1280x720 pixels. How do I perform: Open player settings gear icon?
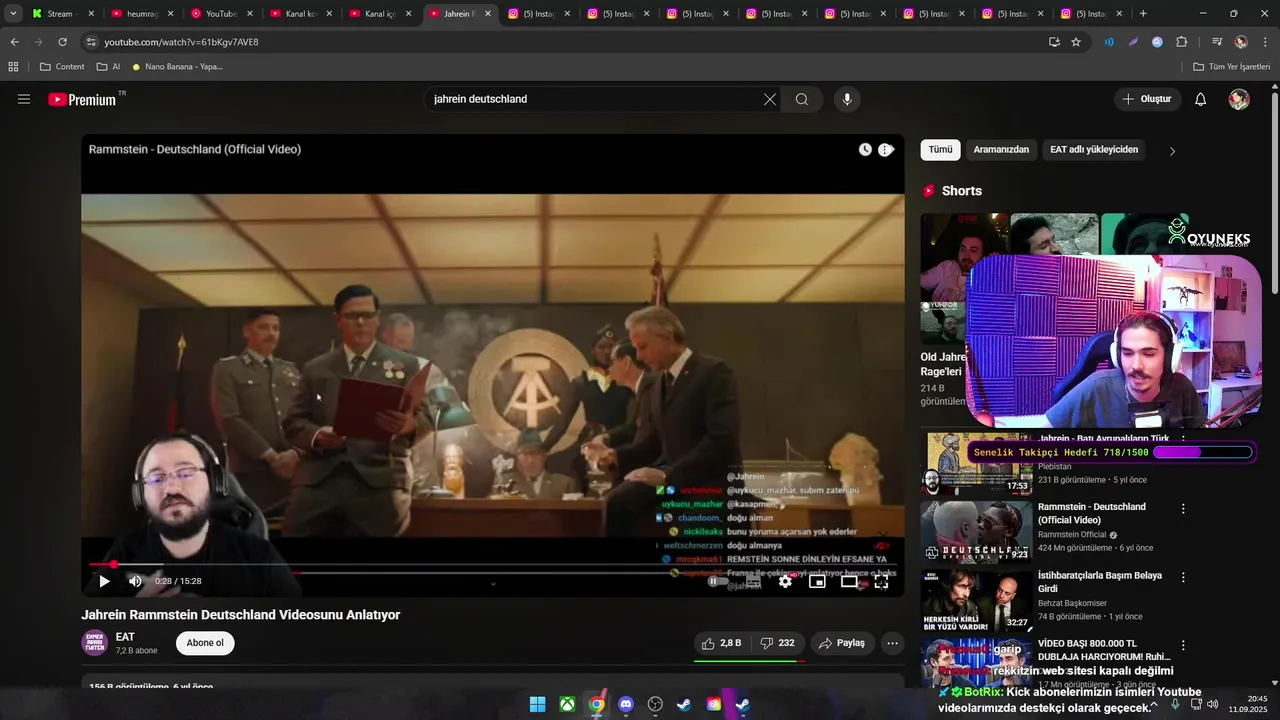(785, 581)
